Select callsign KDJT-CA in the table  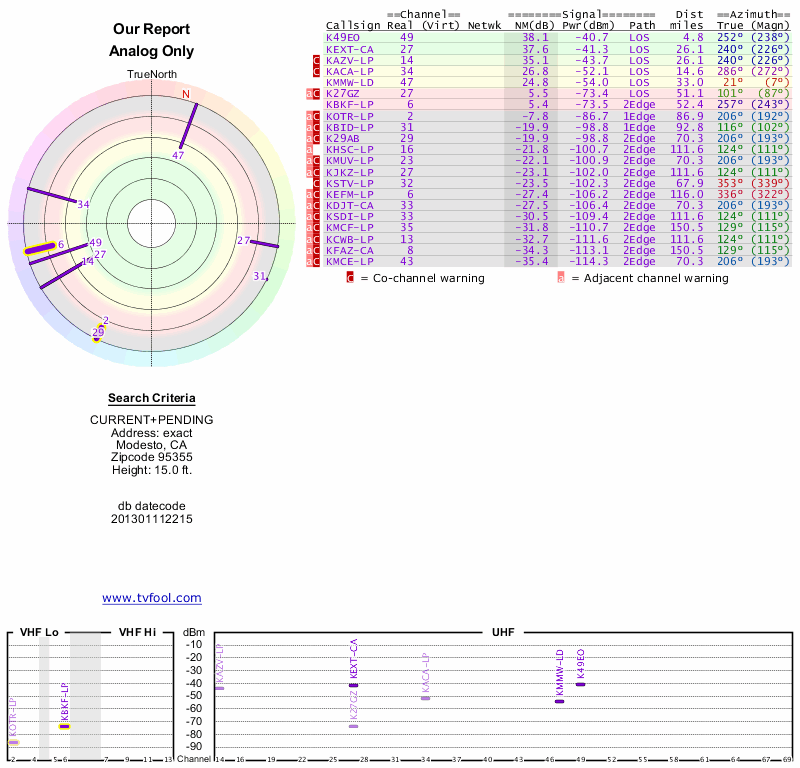click(x=349, y=205)
